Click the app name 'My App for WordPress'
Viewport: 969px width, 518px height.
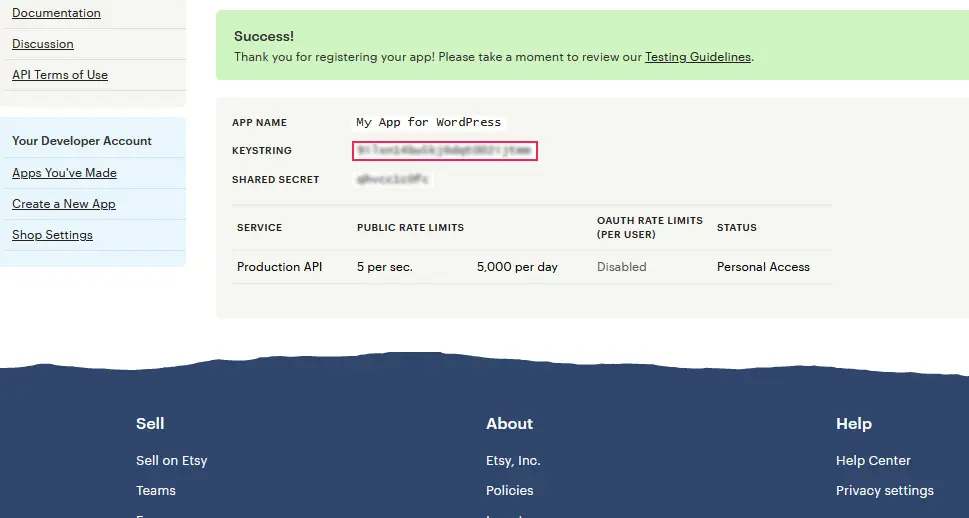[429, 122]
